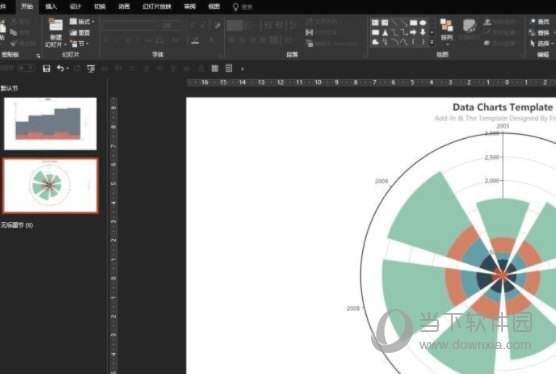Select the vertical text box shape
This screenshot has width=556, height=374.
point(385,23)
